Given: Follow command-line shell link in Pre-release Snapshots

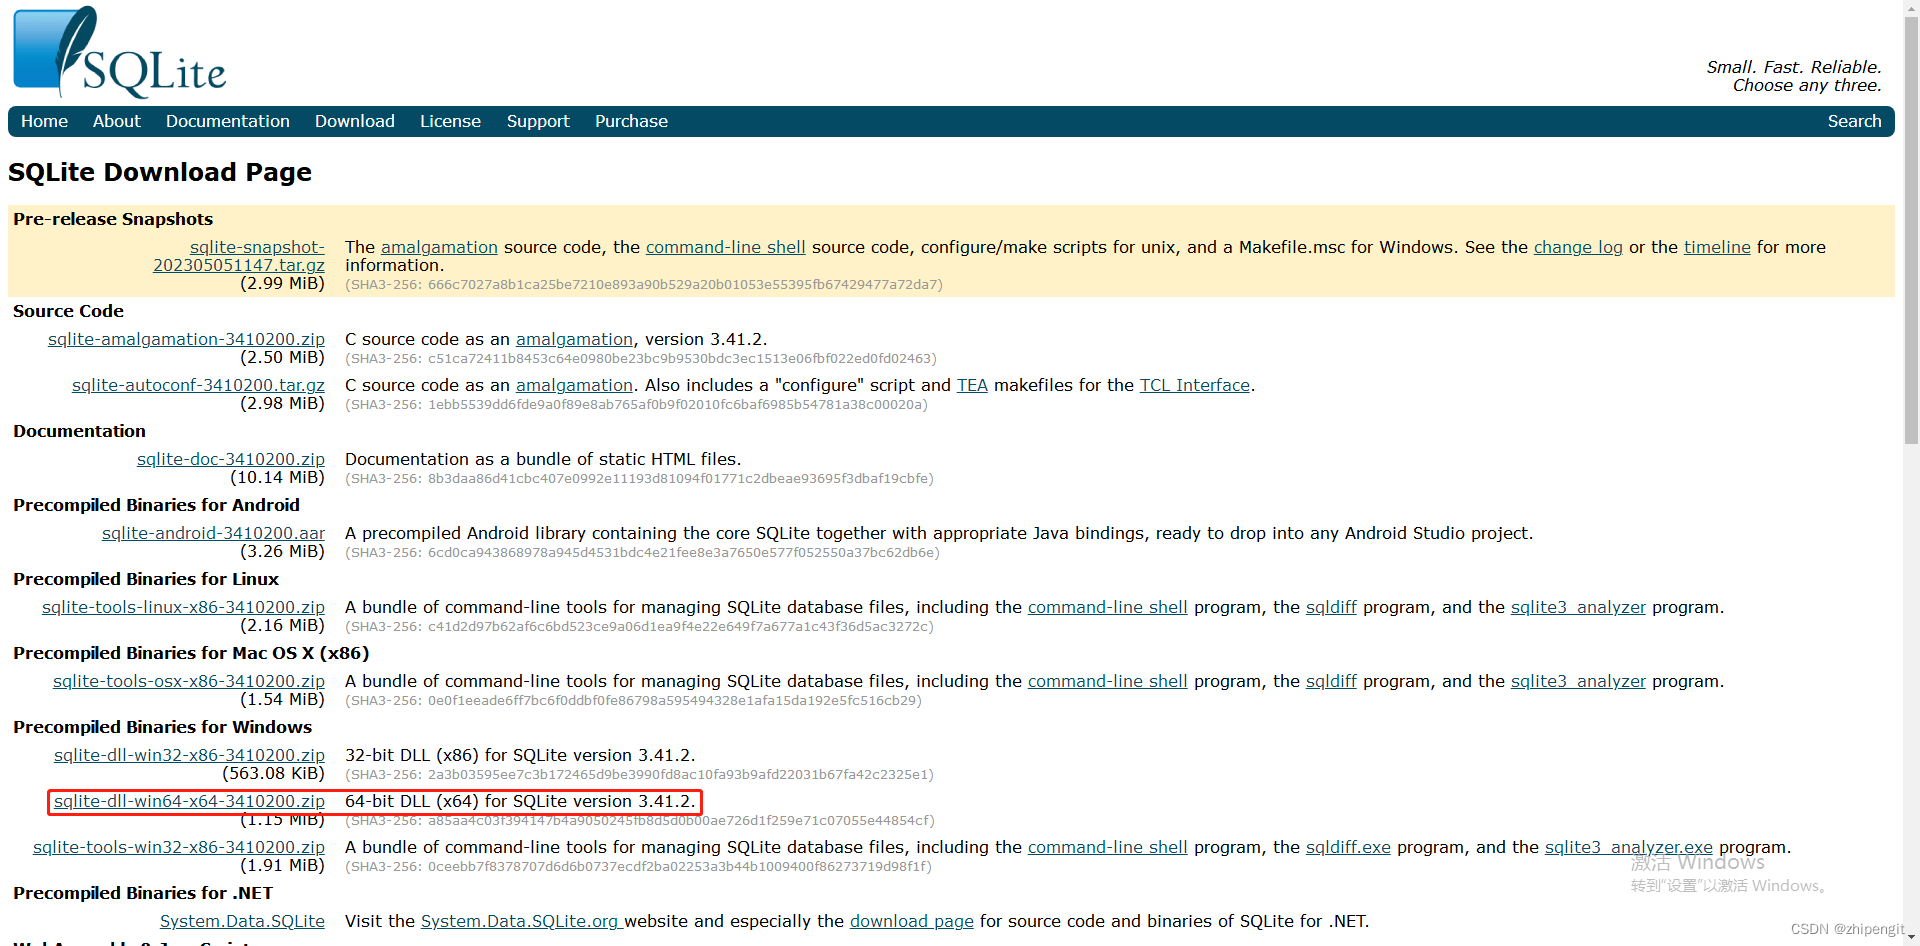Looking at the screenshot, I should tap(725, 247).
